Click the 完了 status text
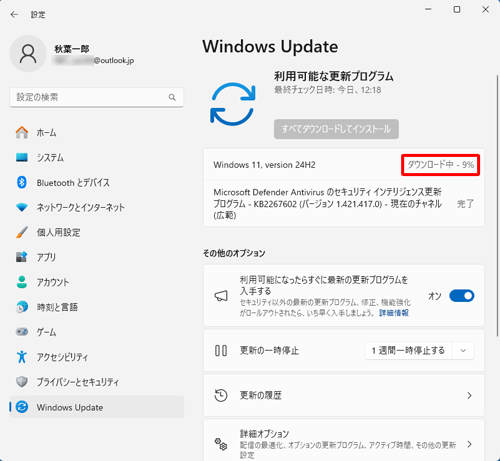The height and width of the screenshot is (461, 500). 465,204
